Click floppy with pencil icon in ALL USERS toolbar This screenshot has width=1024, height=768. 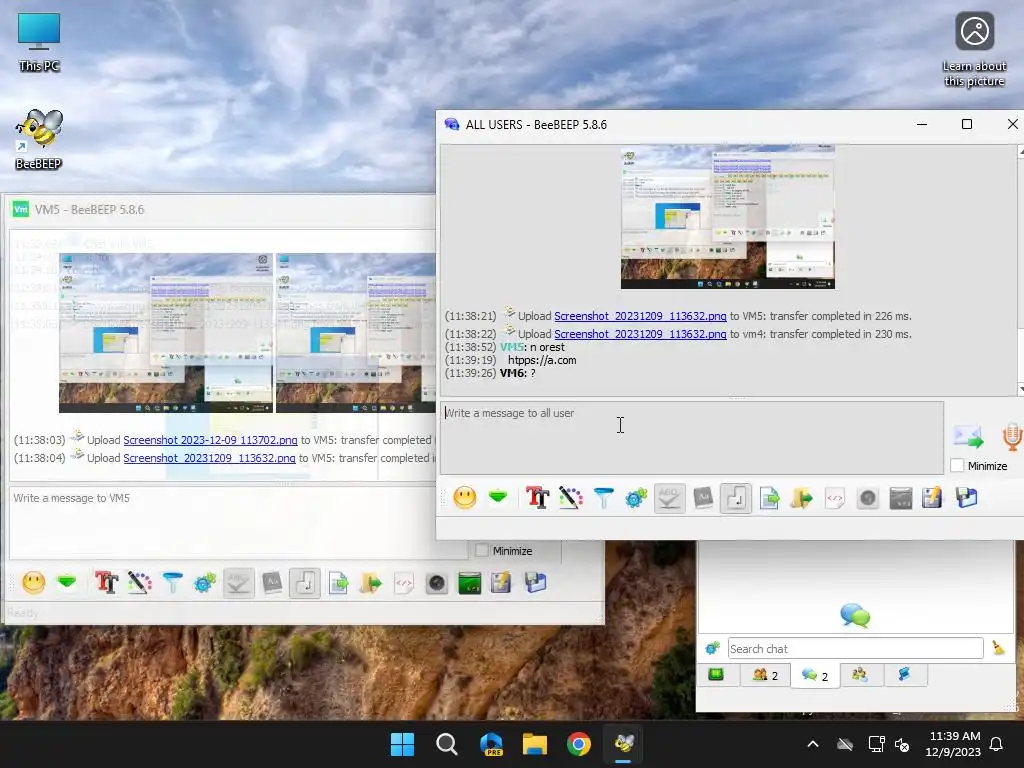coord(933,498)
